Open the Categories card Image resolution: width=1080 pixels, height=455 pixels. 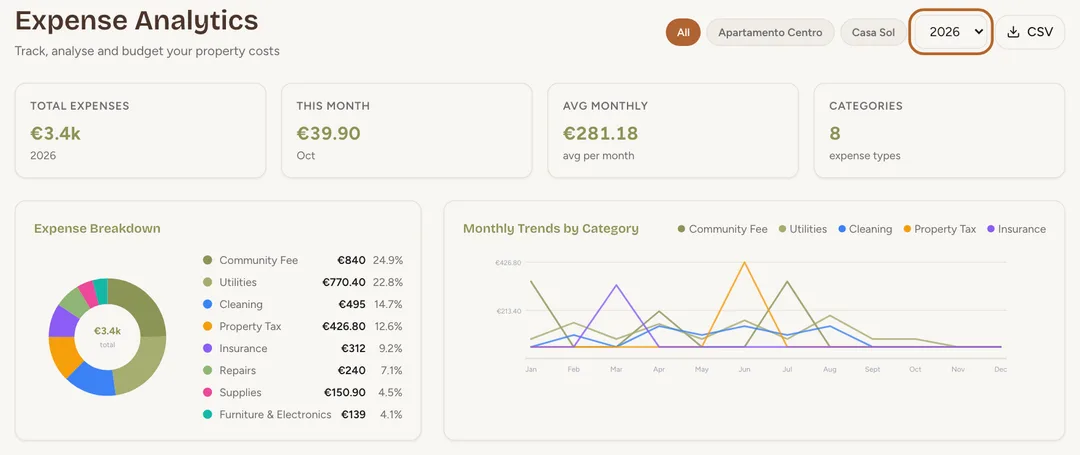point(939,131)
